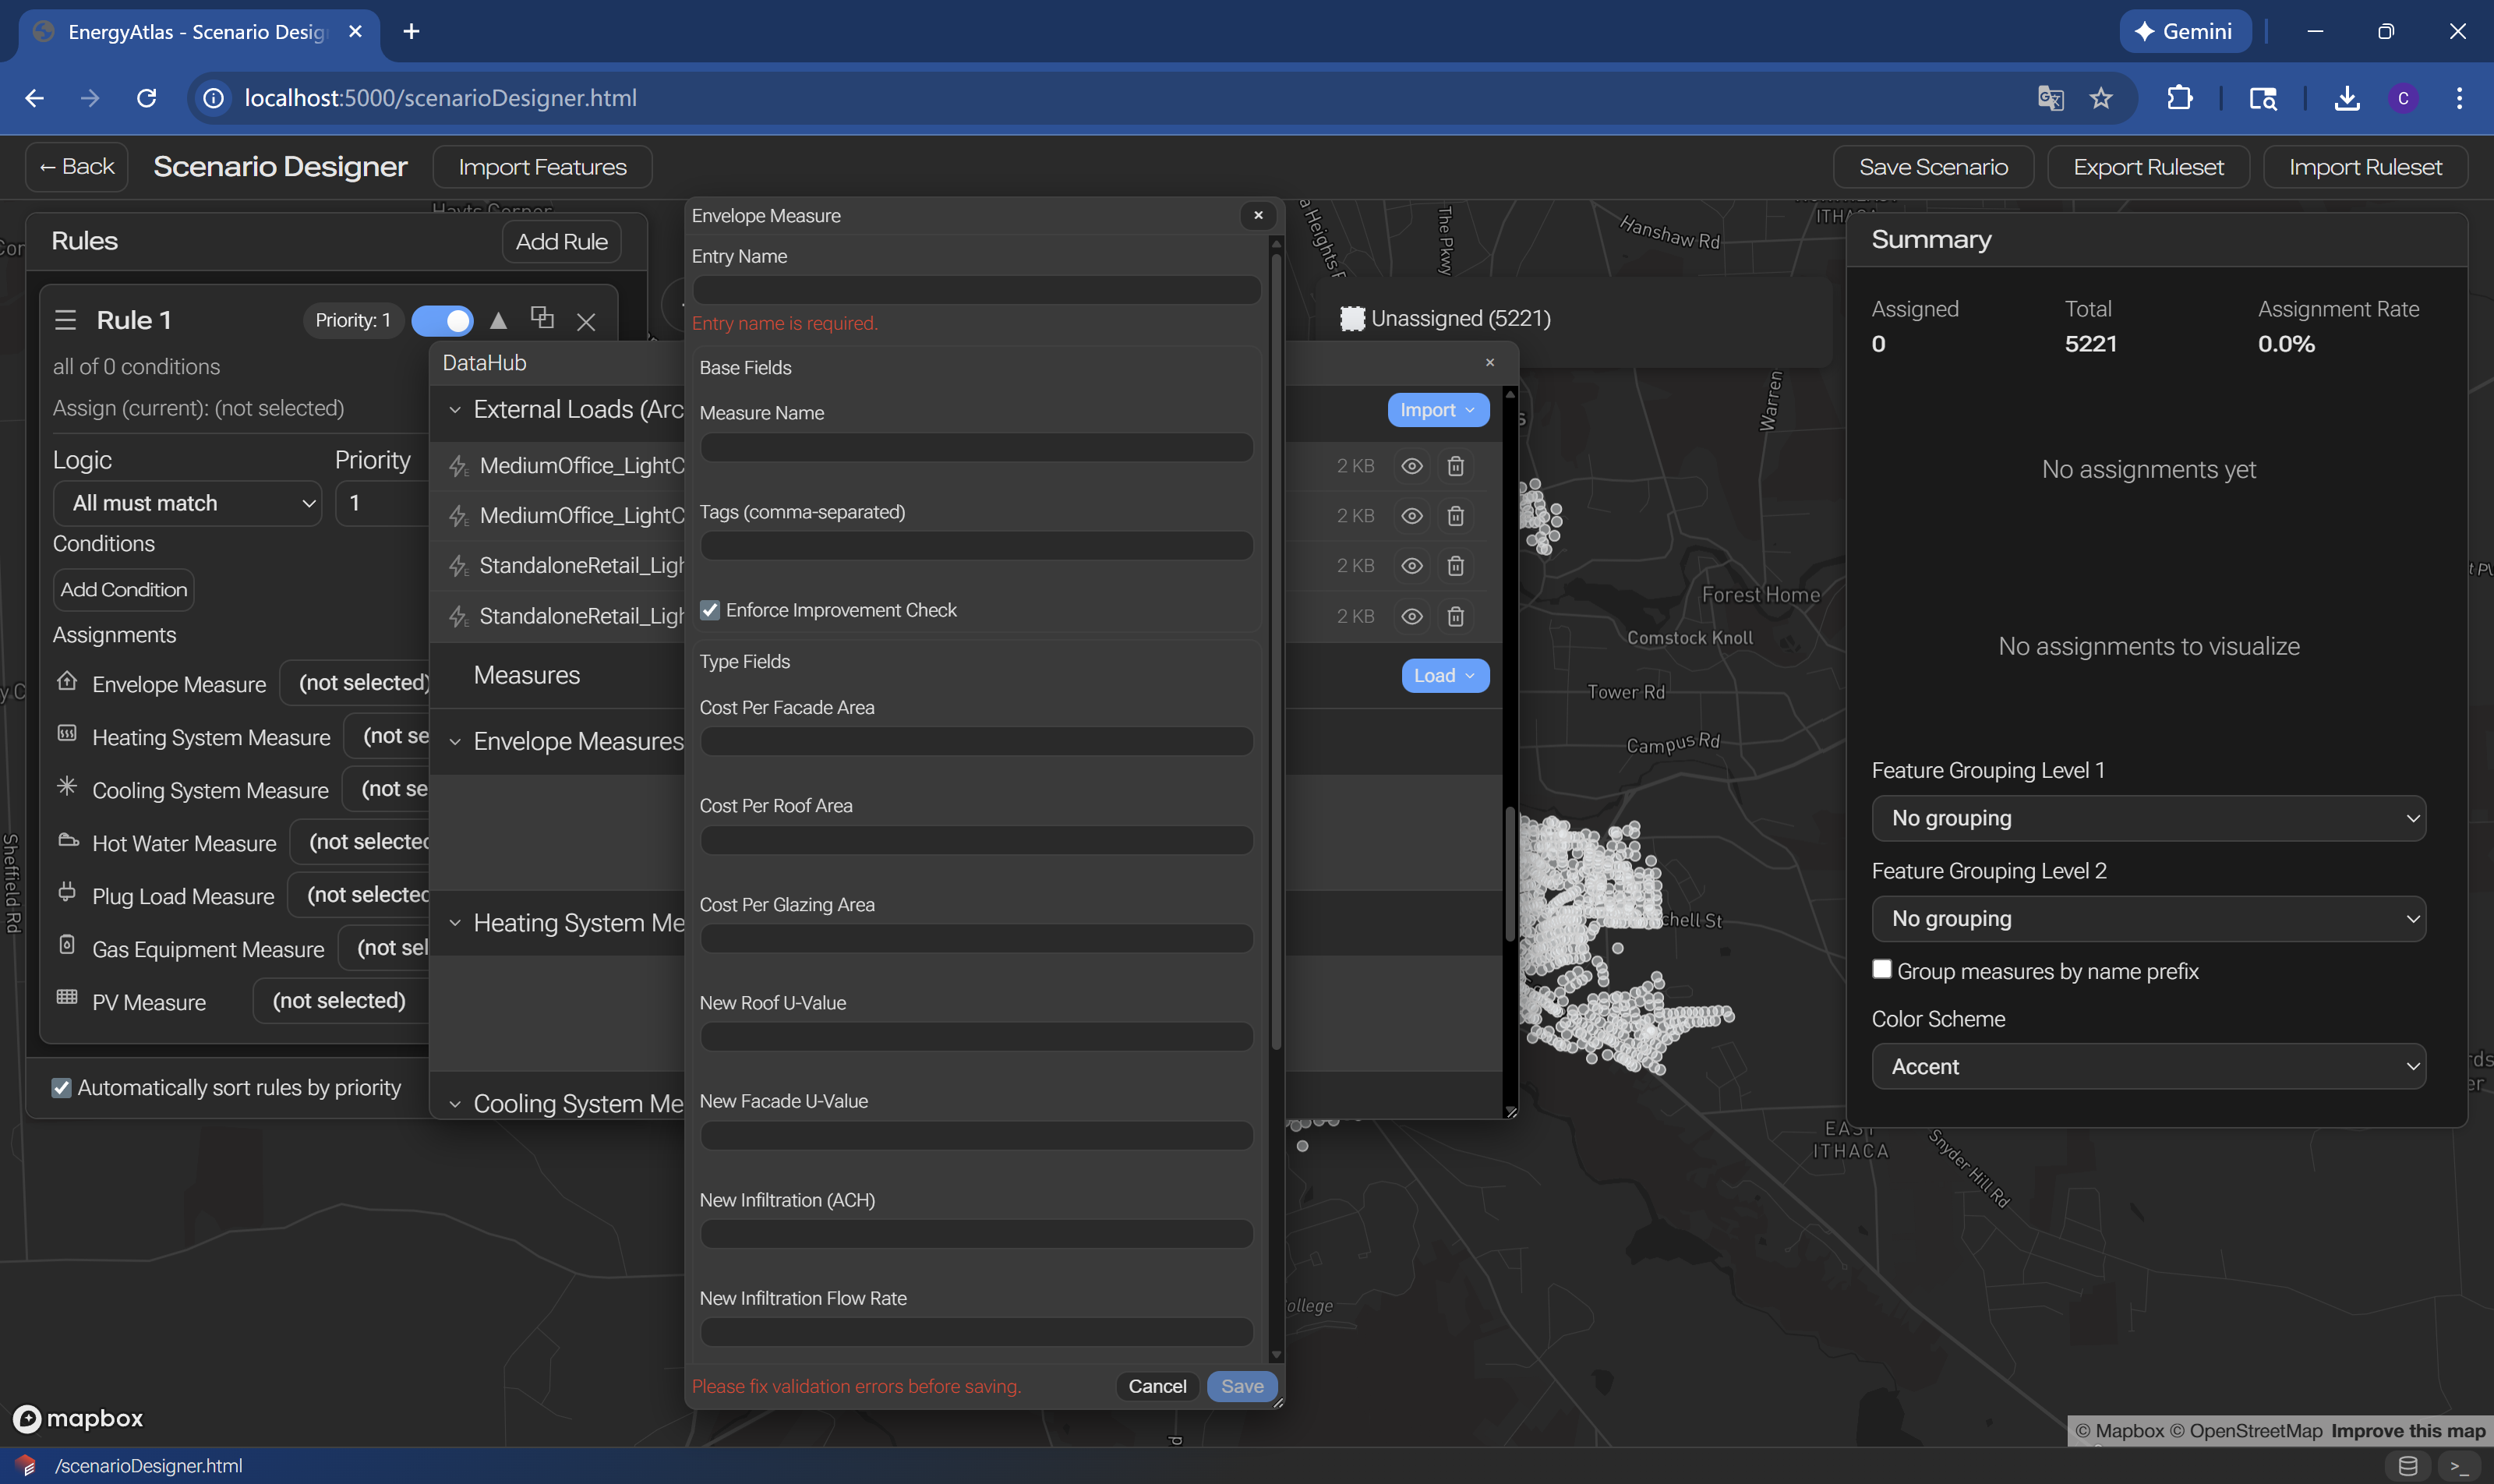Open Feature Grouping Level 1 dropdown
Screen dimensions: 2494x1484
[x=2148, y=818]
